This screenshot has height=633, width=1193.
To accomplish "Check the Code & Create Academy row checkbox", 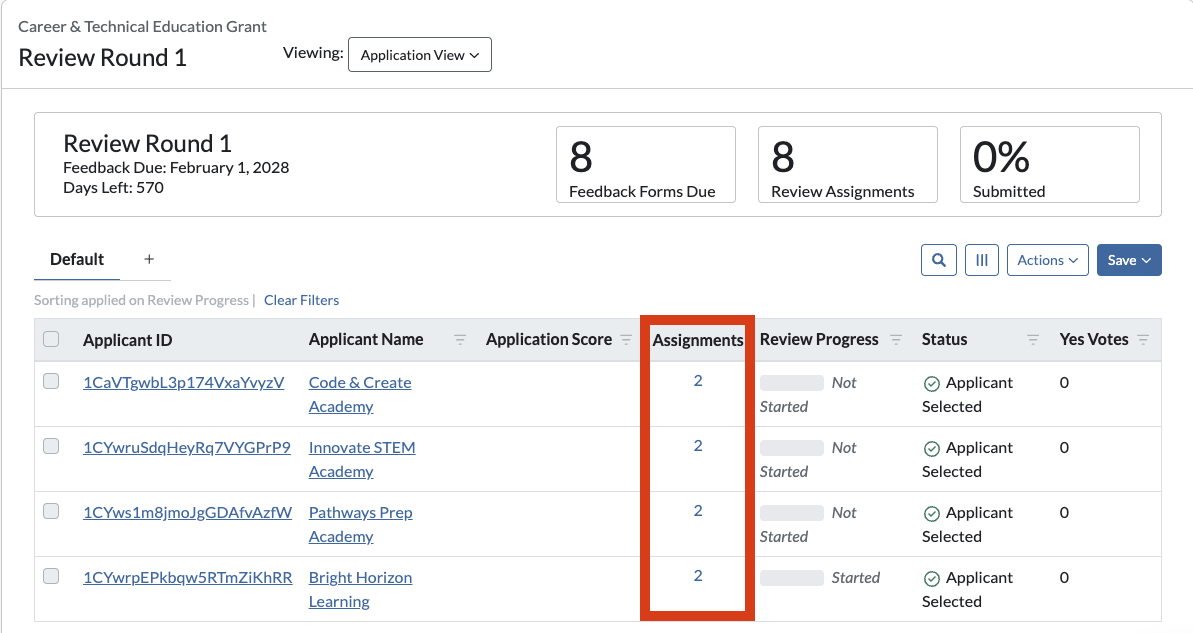I will (51, 380).
